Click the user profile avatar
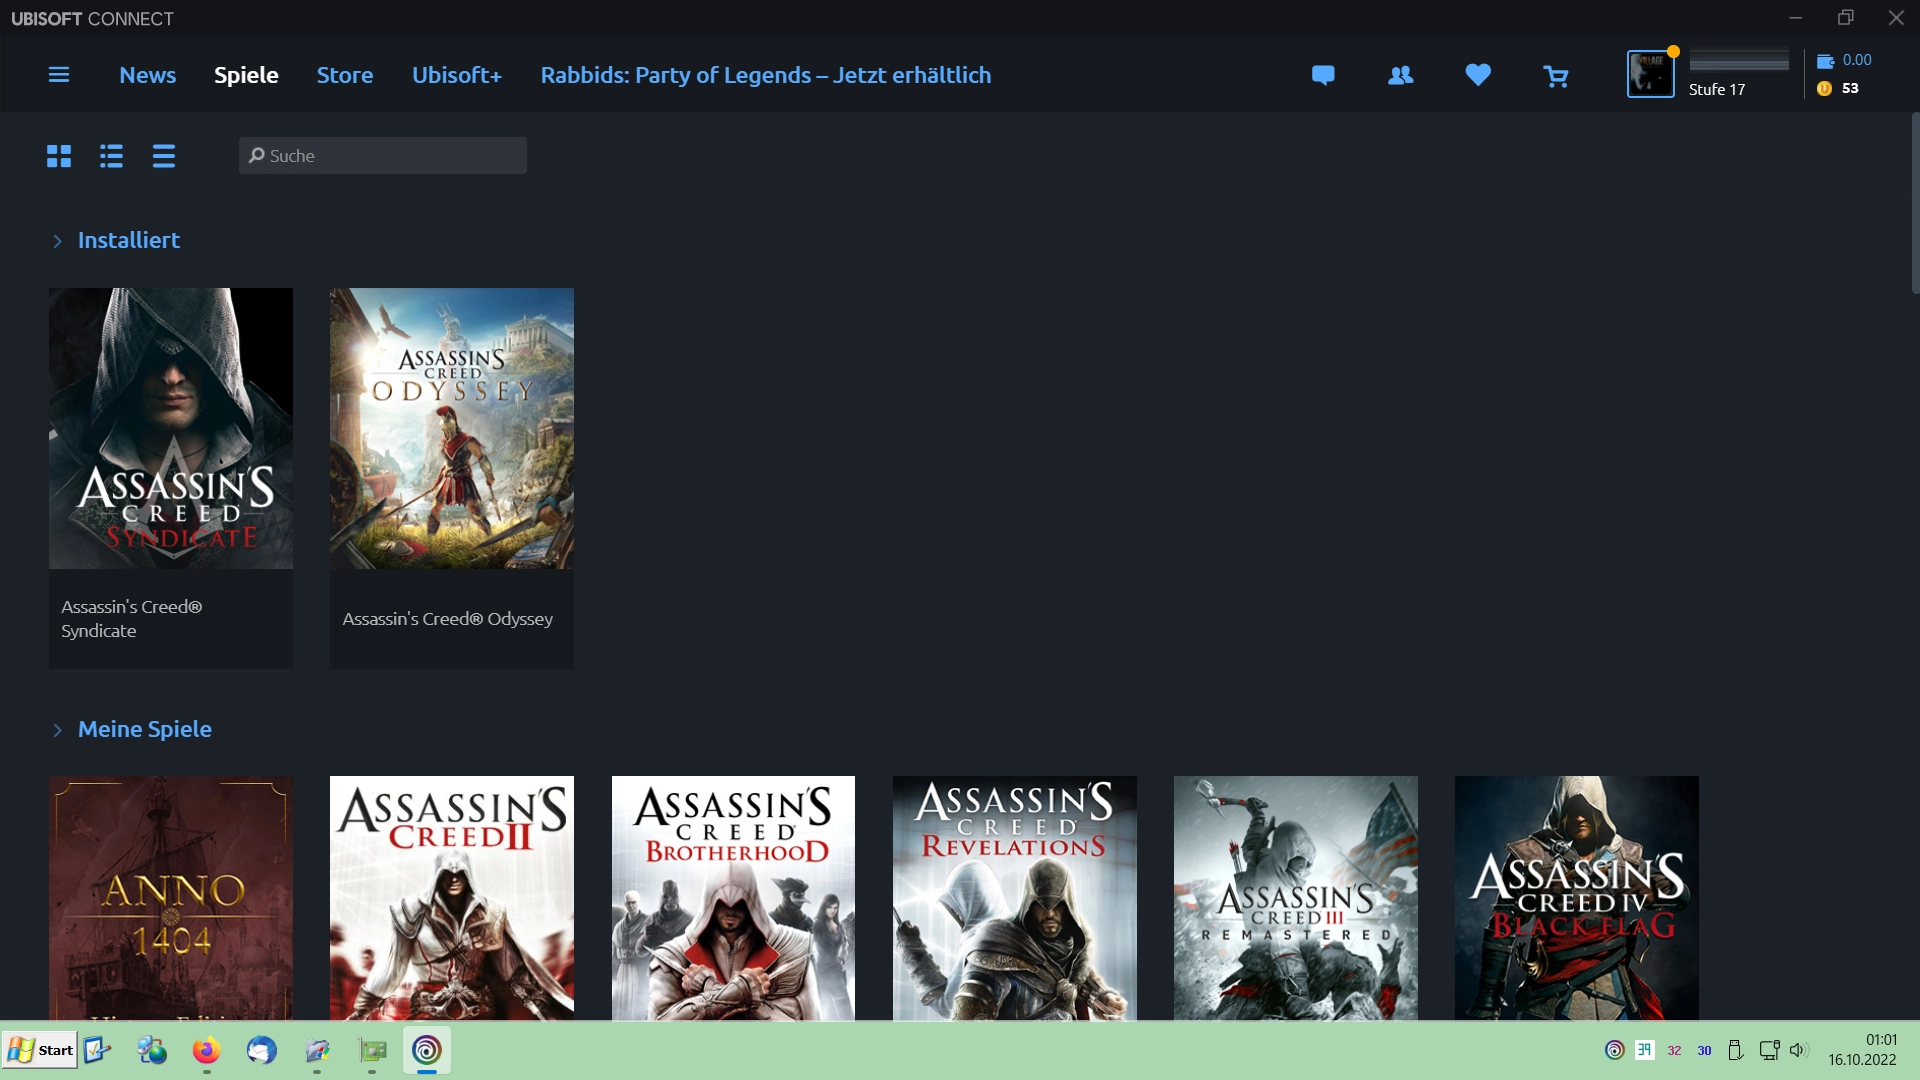The image size is (1920, 1080). coord(1650,74)
